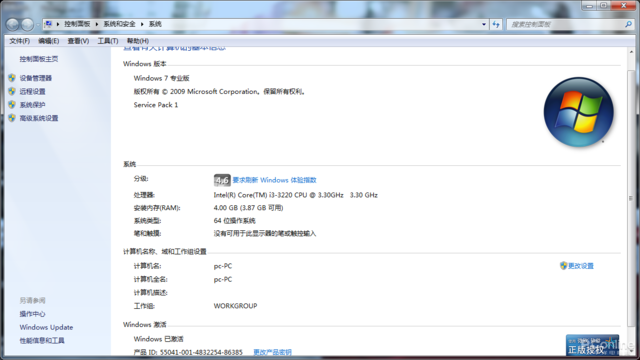
Task: Click the Control Panel icon in address bar
Action: 48,24
